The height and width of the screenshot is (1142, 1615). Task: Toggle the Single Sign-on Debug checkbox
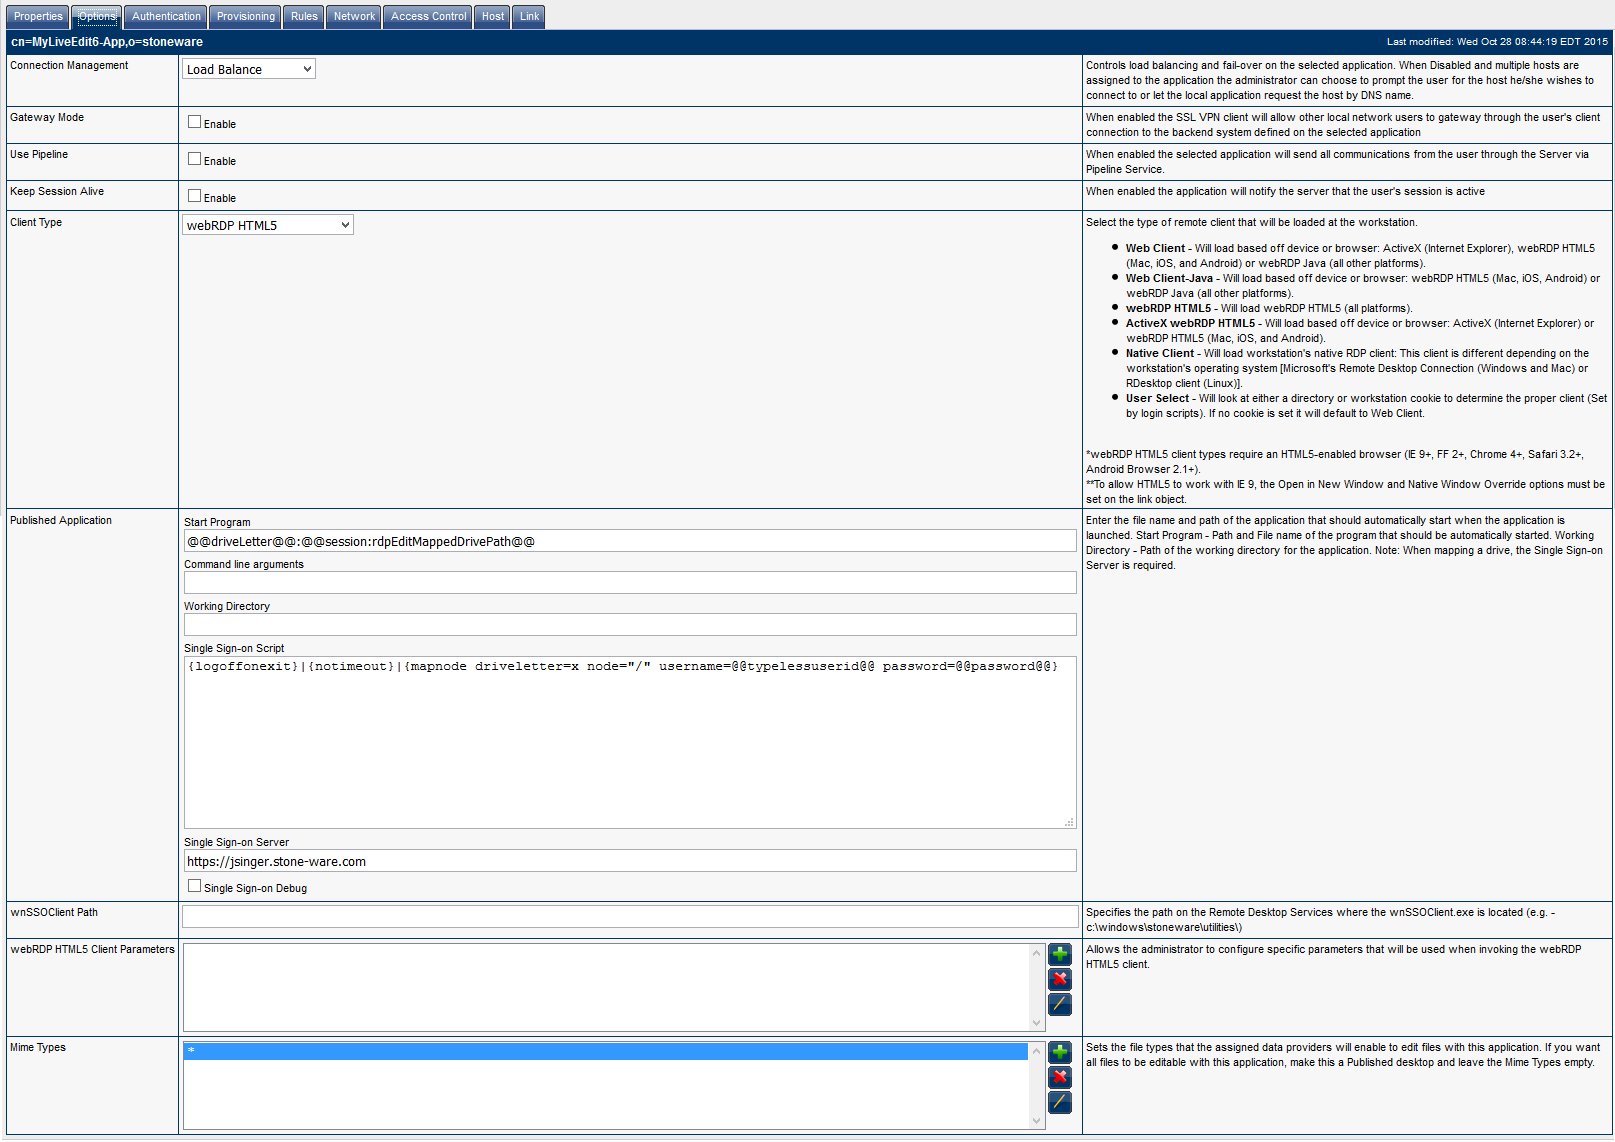pyautogui.click(x=195, y=886)
